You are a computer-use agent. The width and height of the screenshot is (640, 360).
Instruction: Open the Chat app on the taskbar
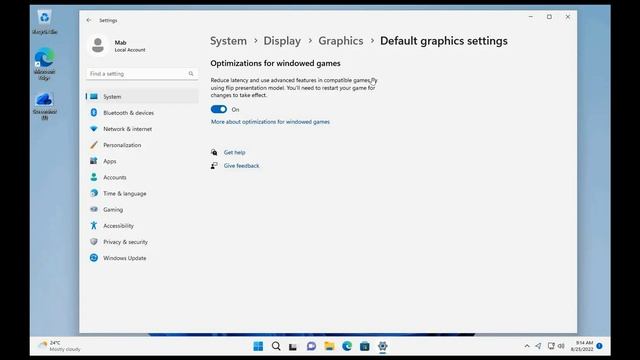pos(311,346)
